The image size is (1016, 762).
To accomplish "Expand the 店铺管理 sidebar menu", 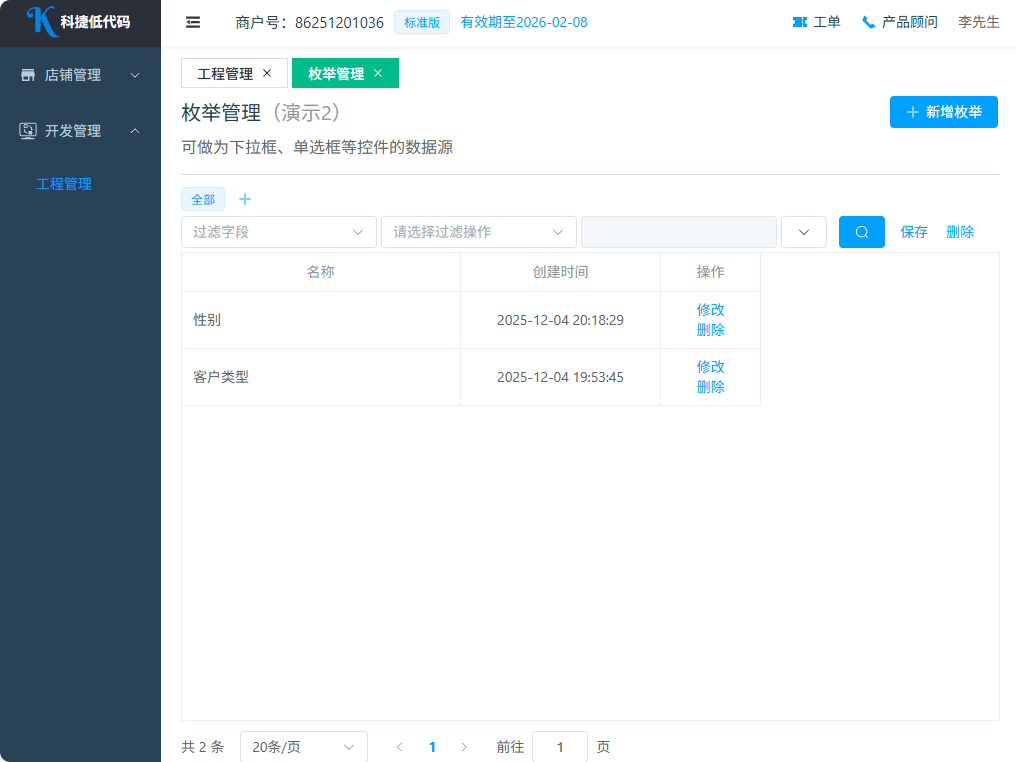I will point(80,75).
